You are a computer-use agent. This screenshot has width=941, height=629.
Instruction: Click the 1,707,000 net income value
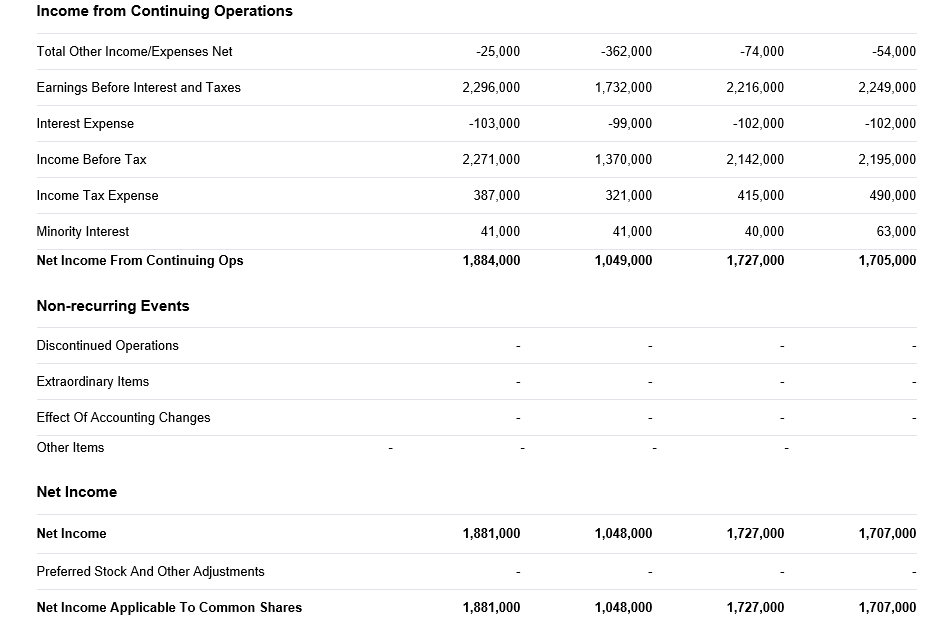[887, 533]
